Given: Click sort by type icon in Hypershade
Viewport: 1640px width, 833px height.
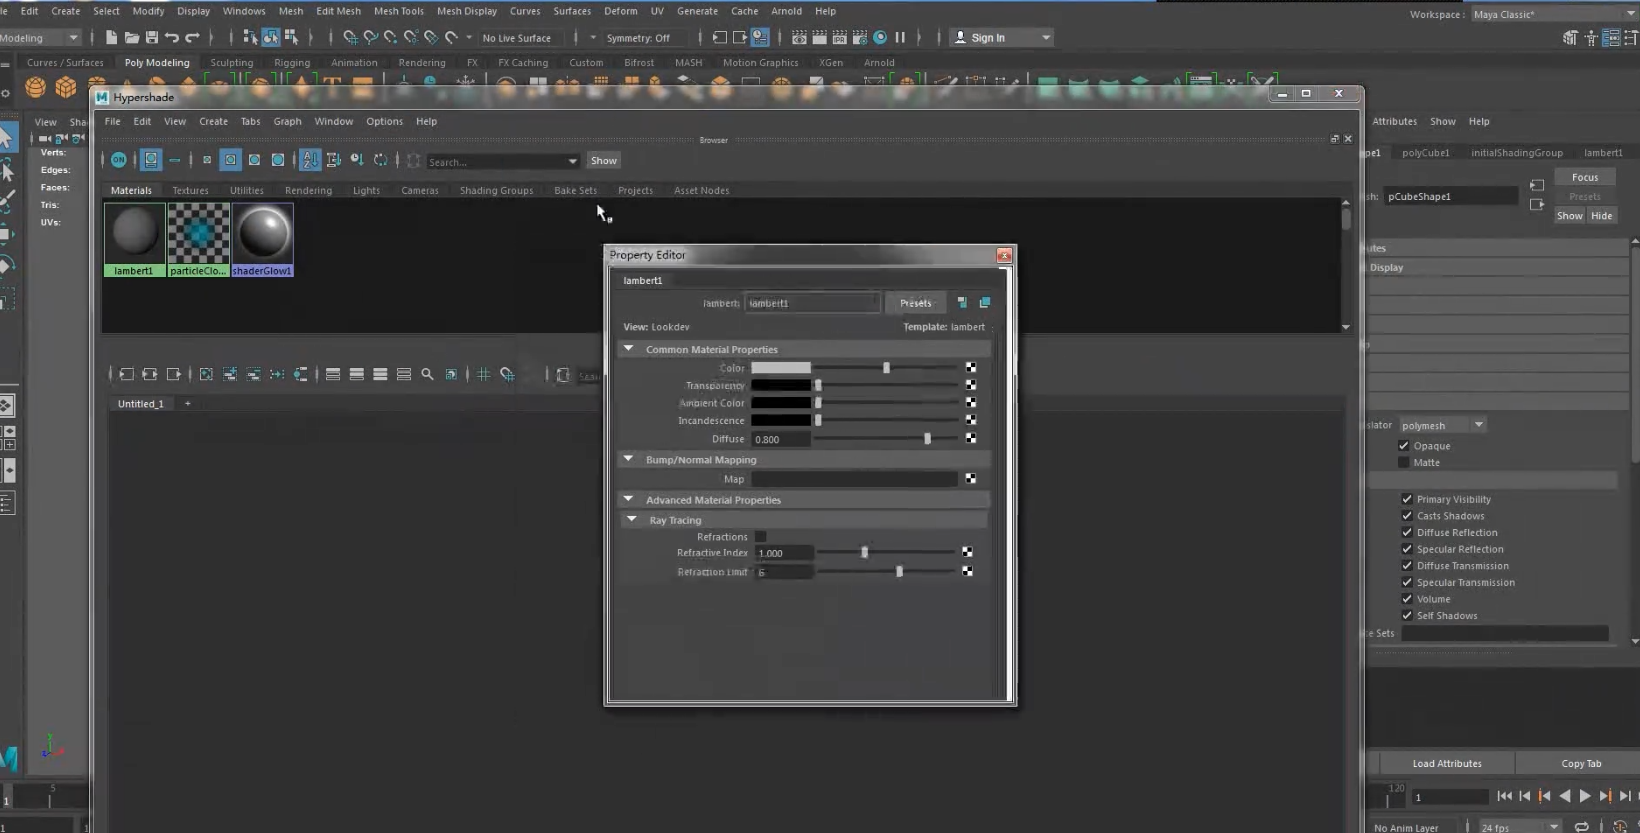Looking at the screenshot, I should (334, 160).
